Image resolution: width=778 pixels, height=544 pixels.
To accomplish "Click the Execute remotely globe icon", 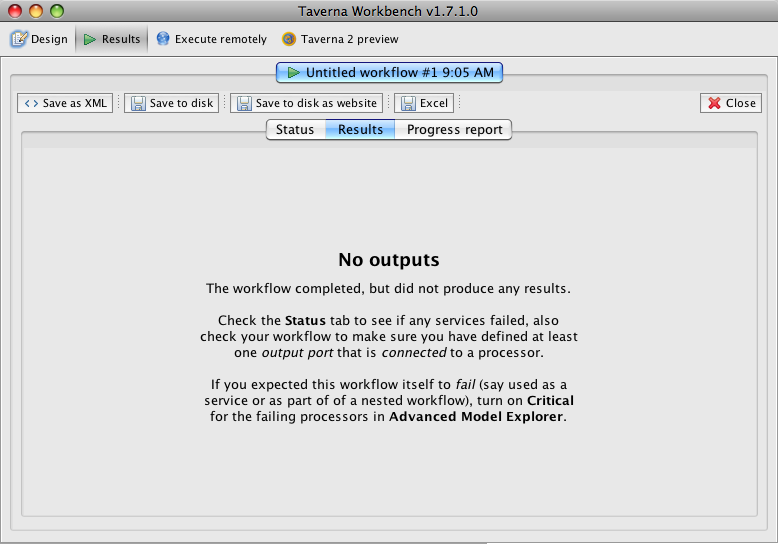I will click(x=163, y=39).
